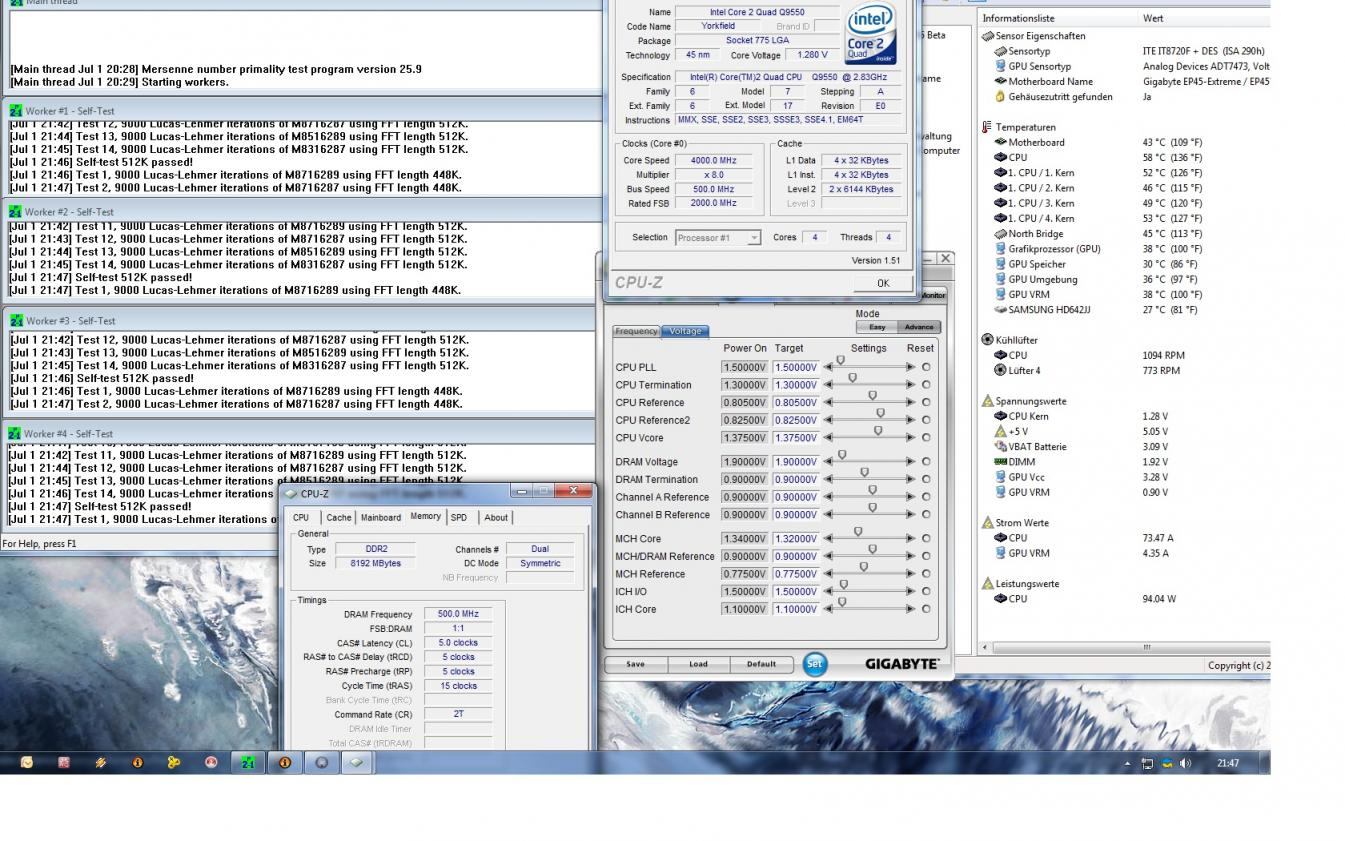Select the CPU PLL reset radio button
Image resolution: width=1345 pixels, height=841 pixels.
[x=926, y=367]
